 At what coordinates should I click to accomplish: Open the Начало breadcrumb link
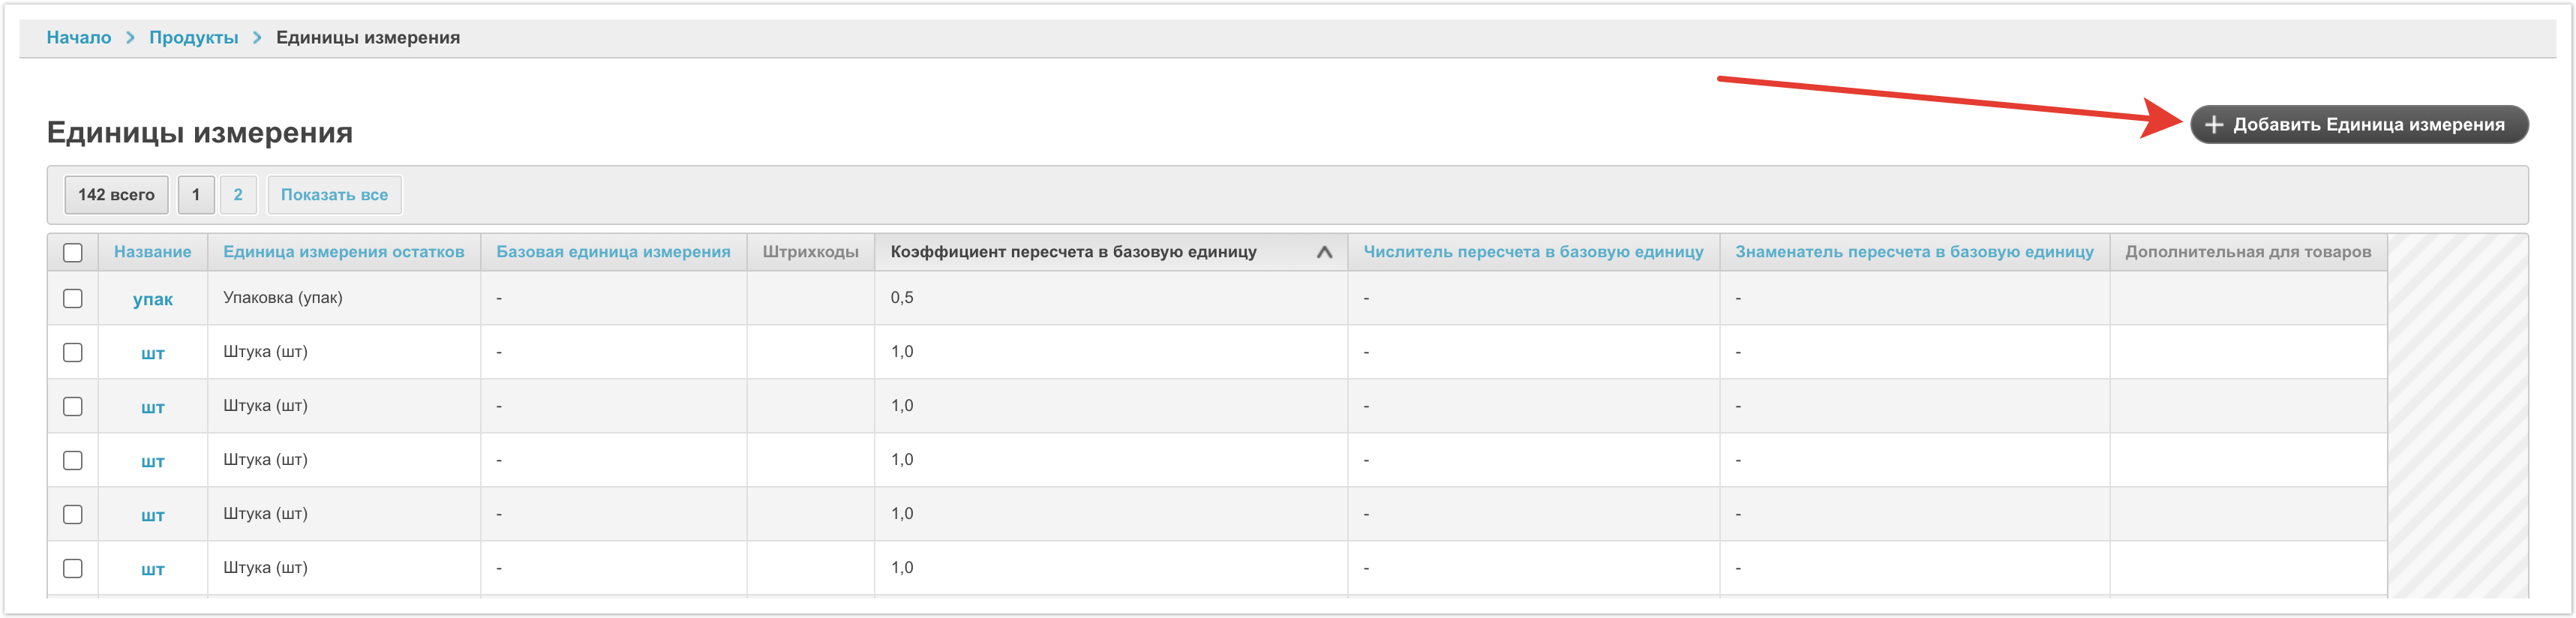point(79,38)
